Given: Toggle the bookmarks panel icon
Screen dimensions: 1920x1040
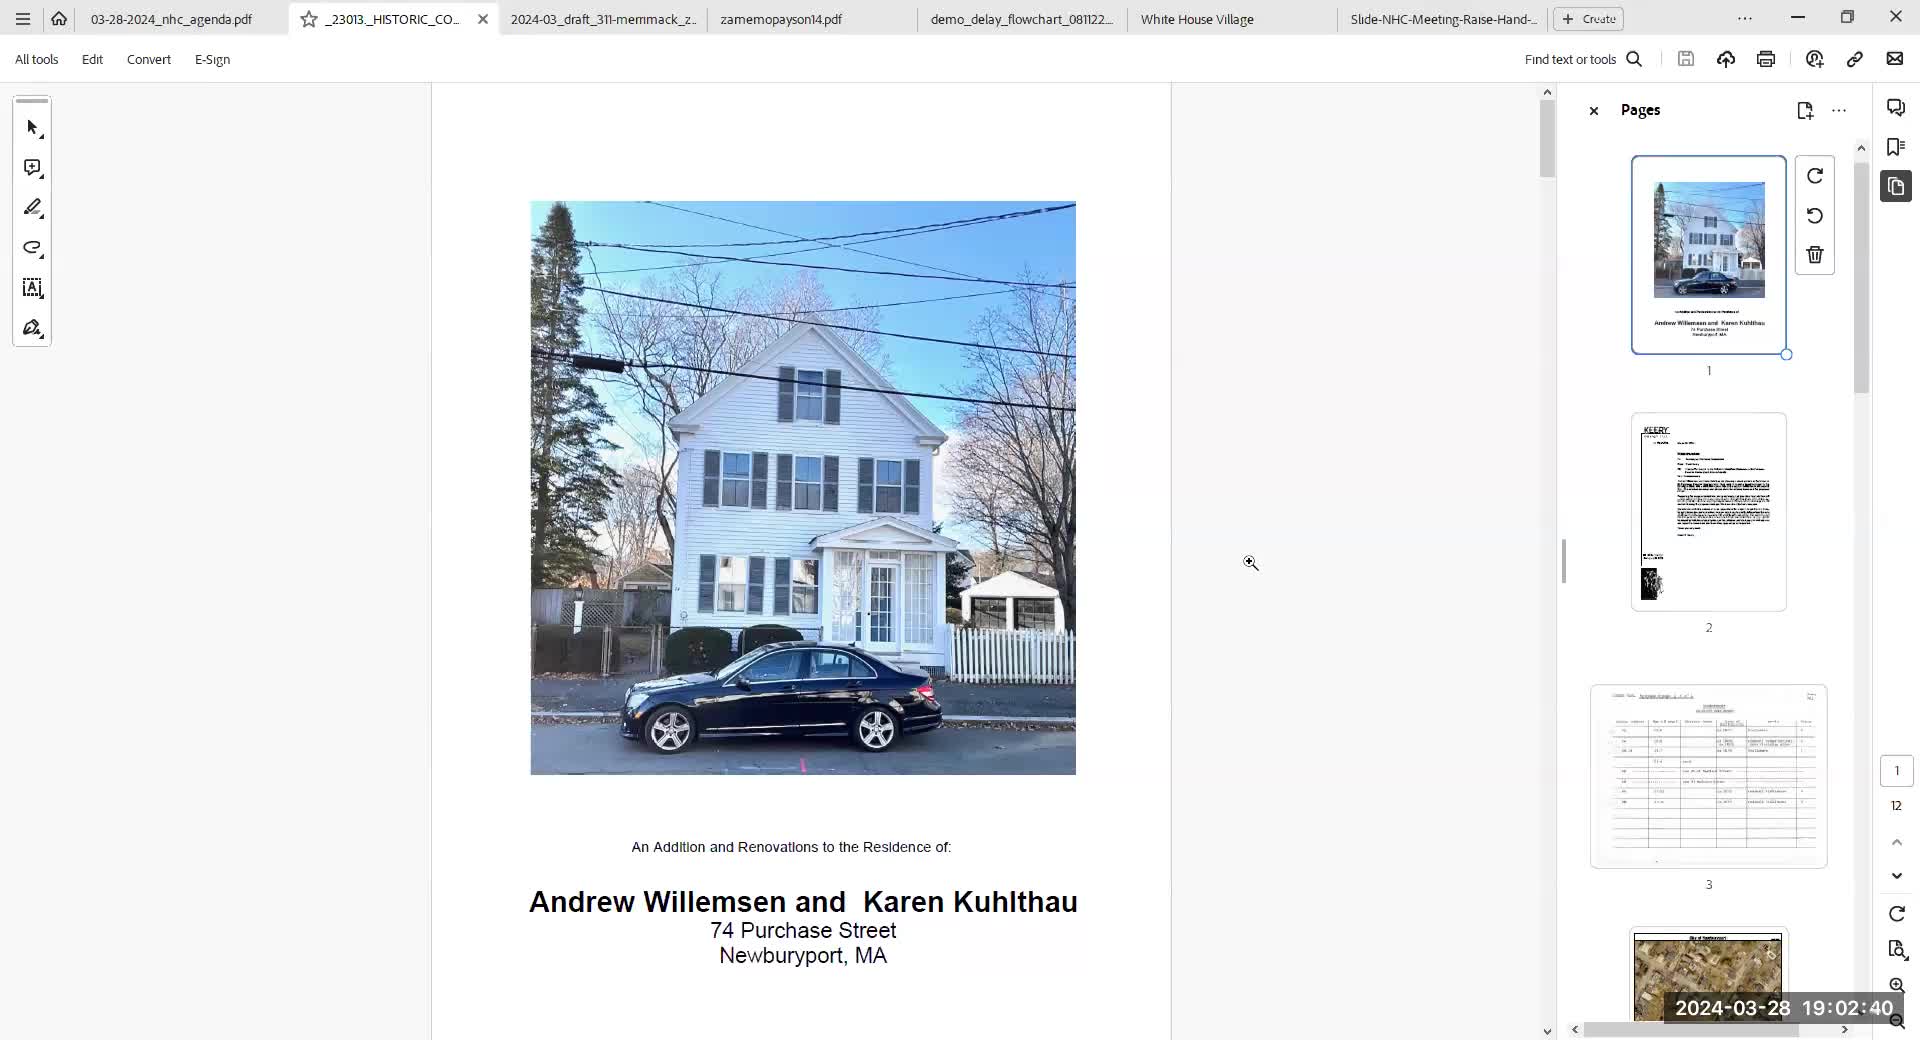Looking at the screenshot, I should (x=1896, y=147).
